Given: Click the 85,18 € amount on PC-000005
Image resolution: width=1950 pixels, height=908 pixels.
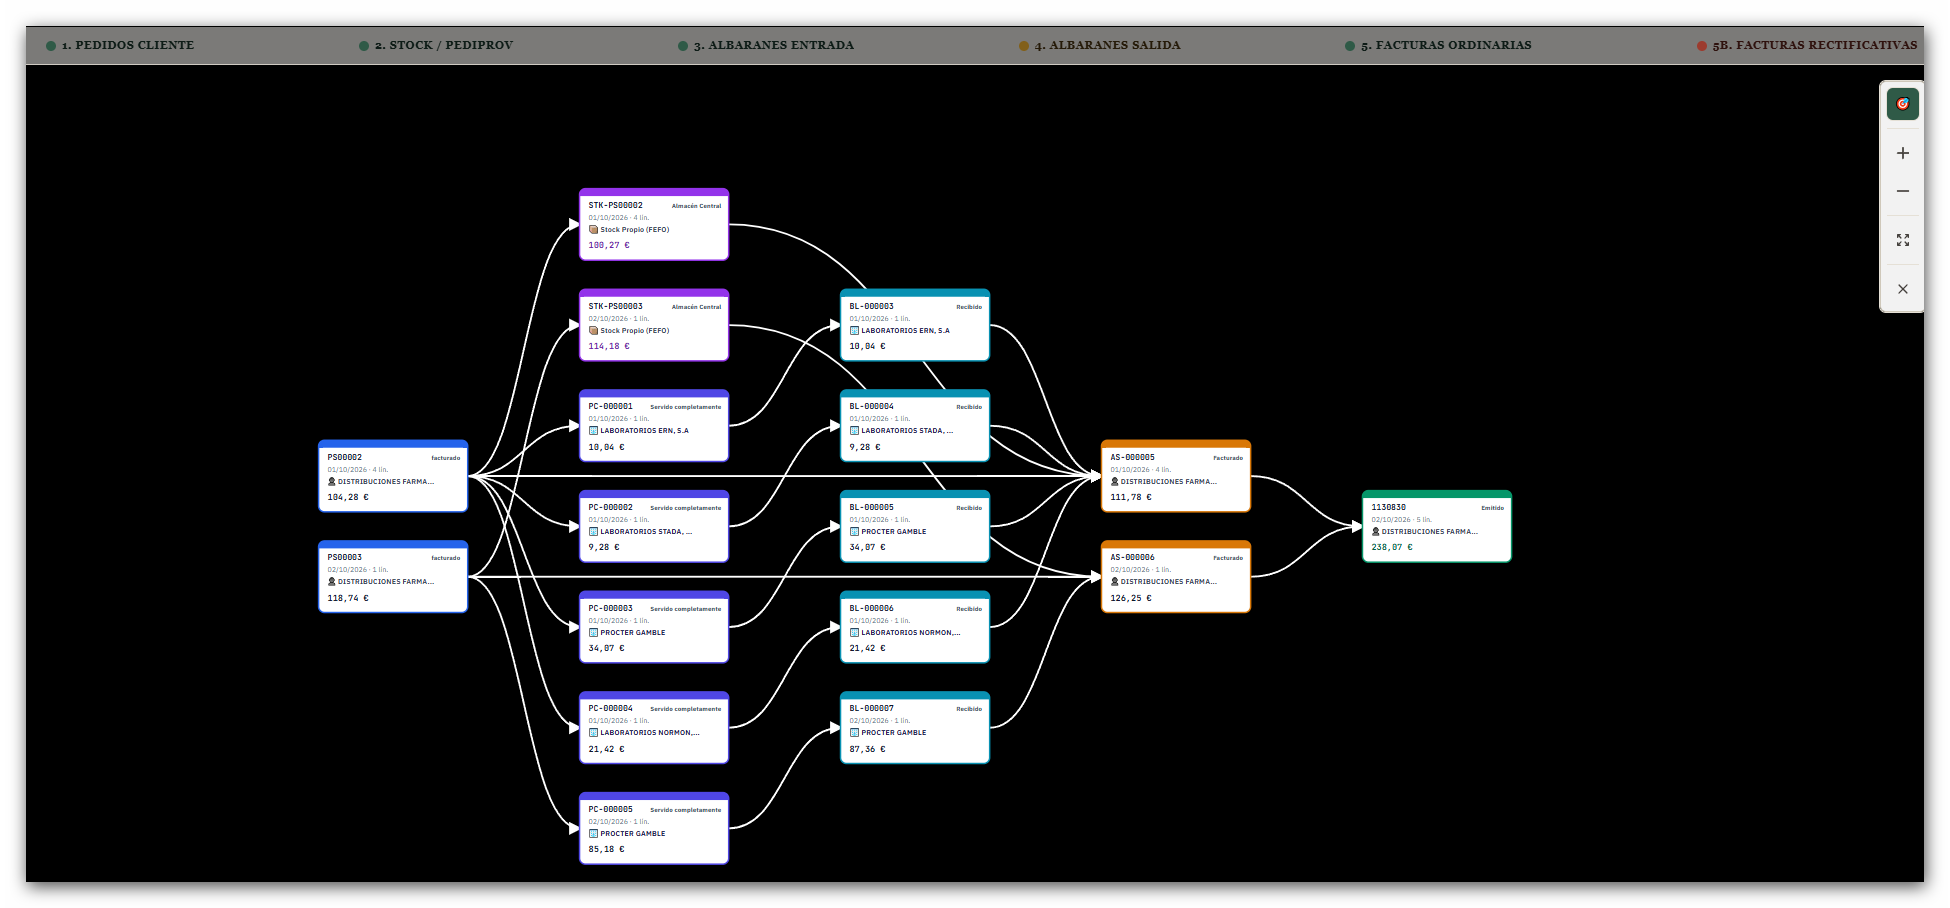Looking at the screenshot, I should click(x=606, y=849).
